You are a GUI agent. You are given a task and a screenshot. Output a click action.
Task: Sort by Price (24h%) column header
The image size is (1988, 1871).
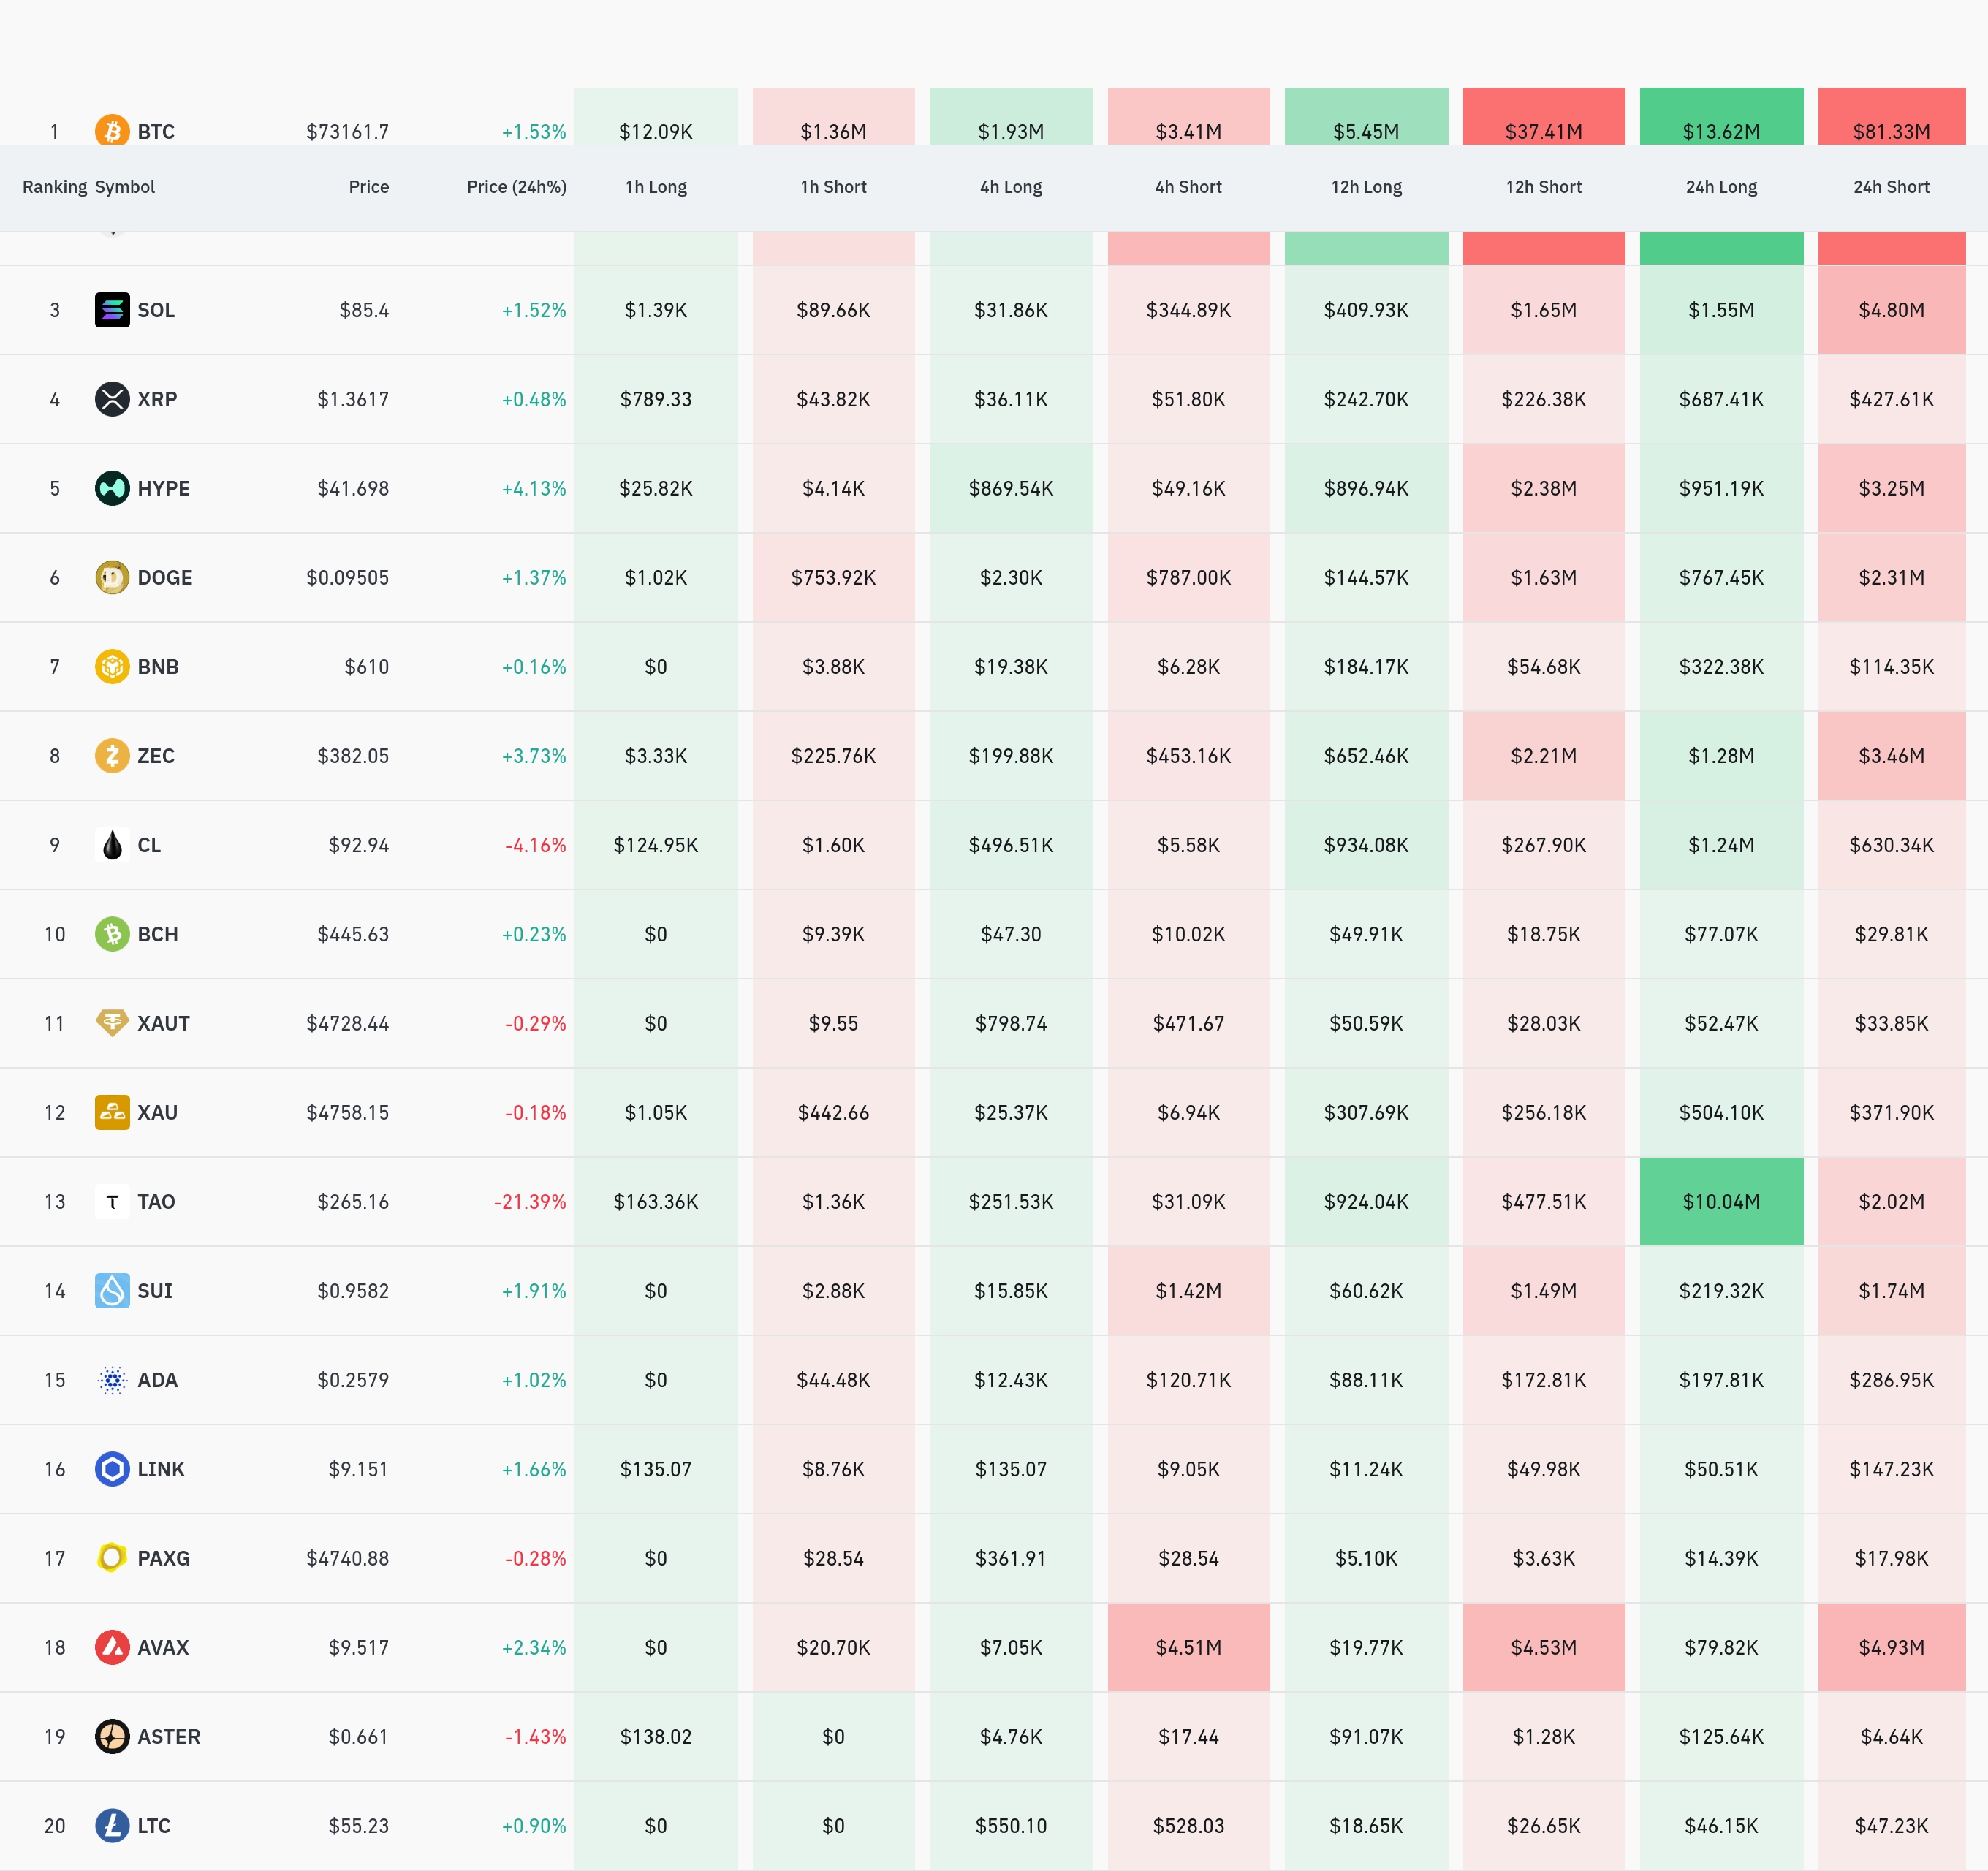click(516, 187)
